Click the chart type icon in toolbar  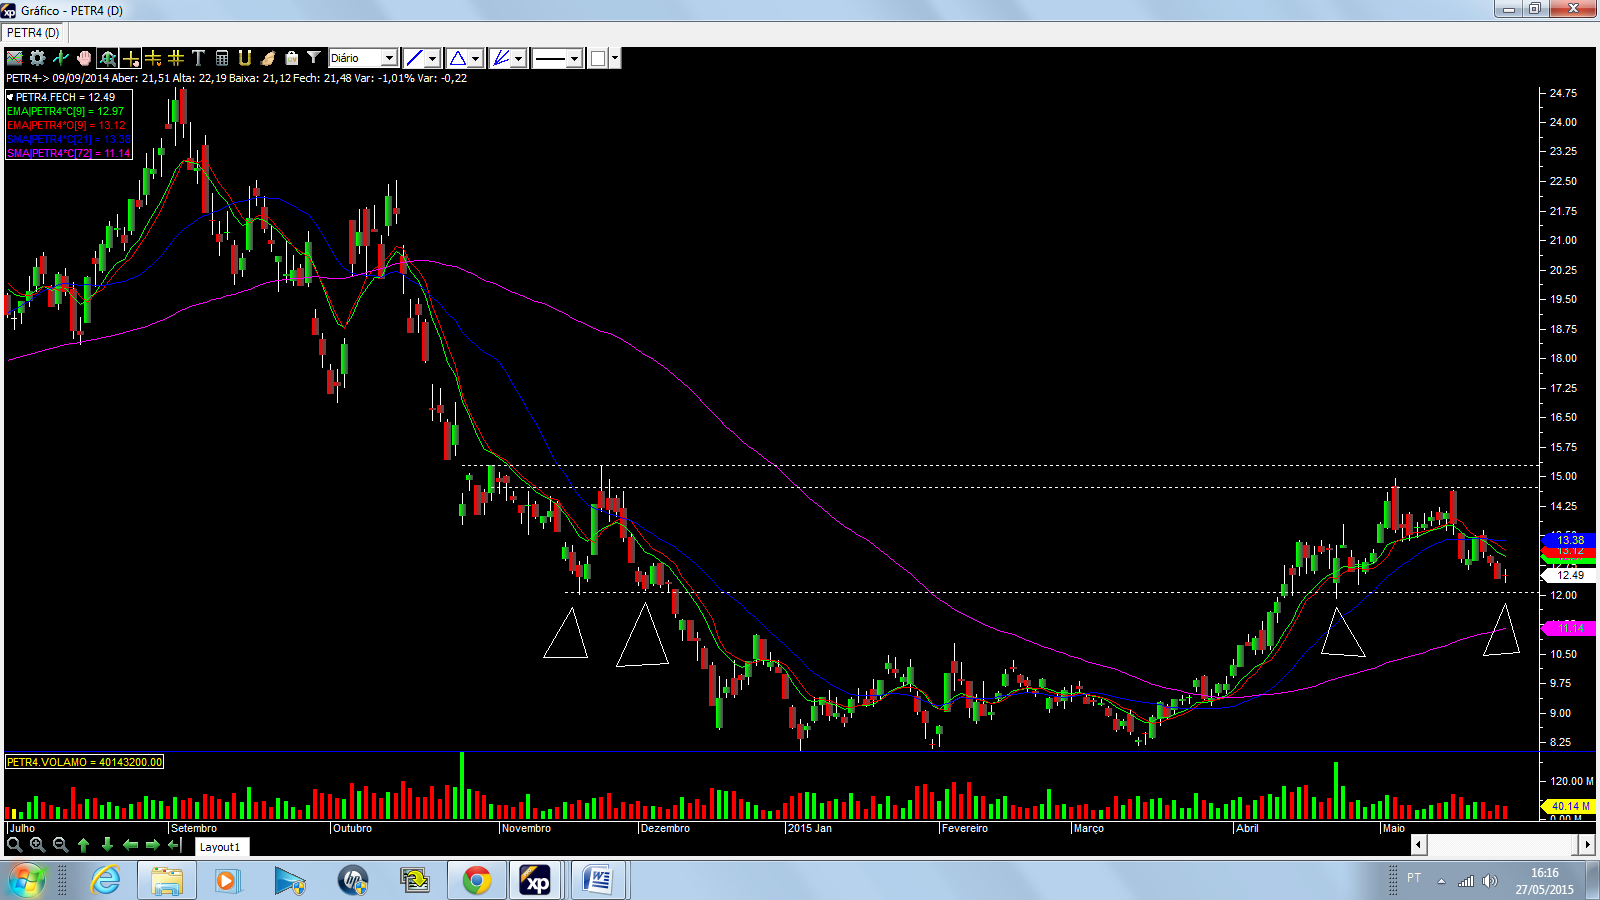coord(14,58)
